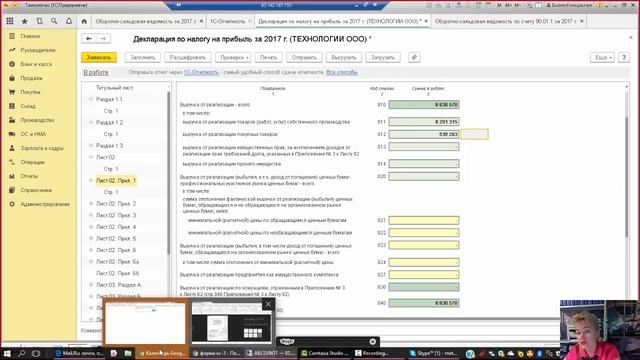Open Зарплата и кадры section
The width and height of the screenshot is (640, 360).
[42, 148]
